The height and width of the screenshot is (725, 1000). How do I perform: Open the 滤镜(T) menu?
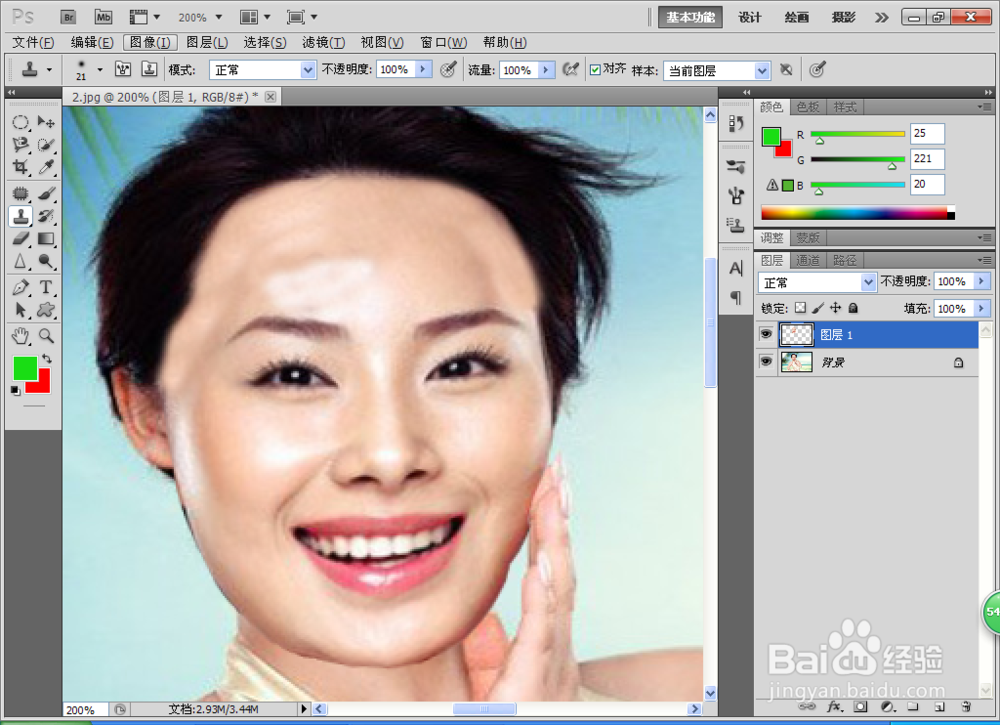coord(323,42)
